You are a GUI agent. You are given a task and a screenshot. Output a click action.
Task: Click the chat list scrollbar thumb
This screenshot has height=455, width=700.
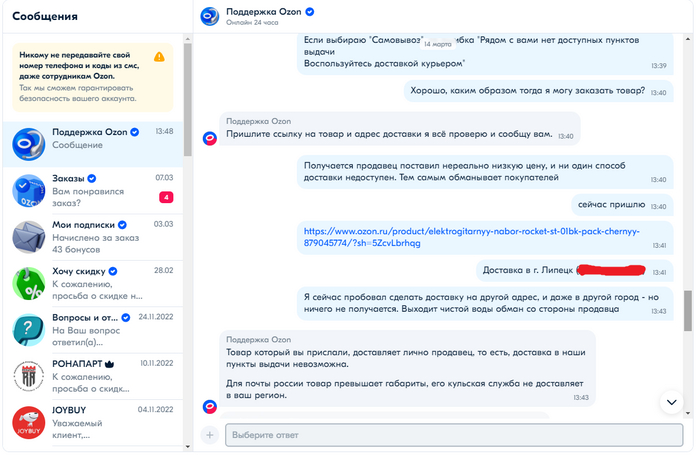(188, 99)
